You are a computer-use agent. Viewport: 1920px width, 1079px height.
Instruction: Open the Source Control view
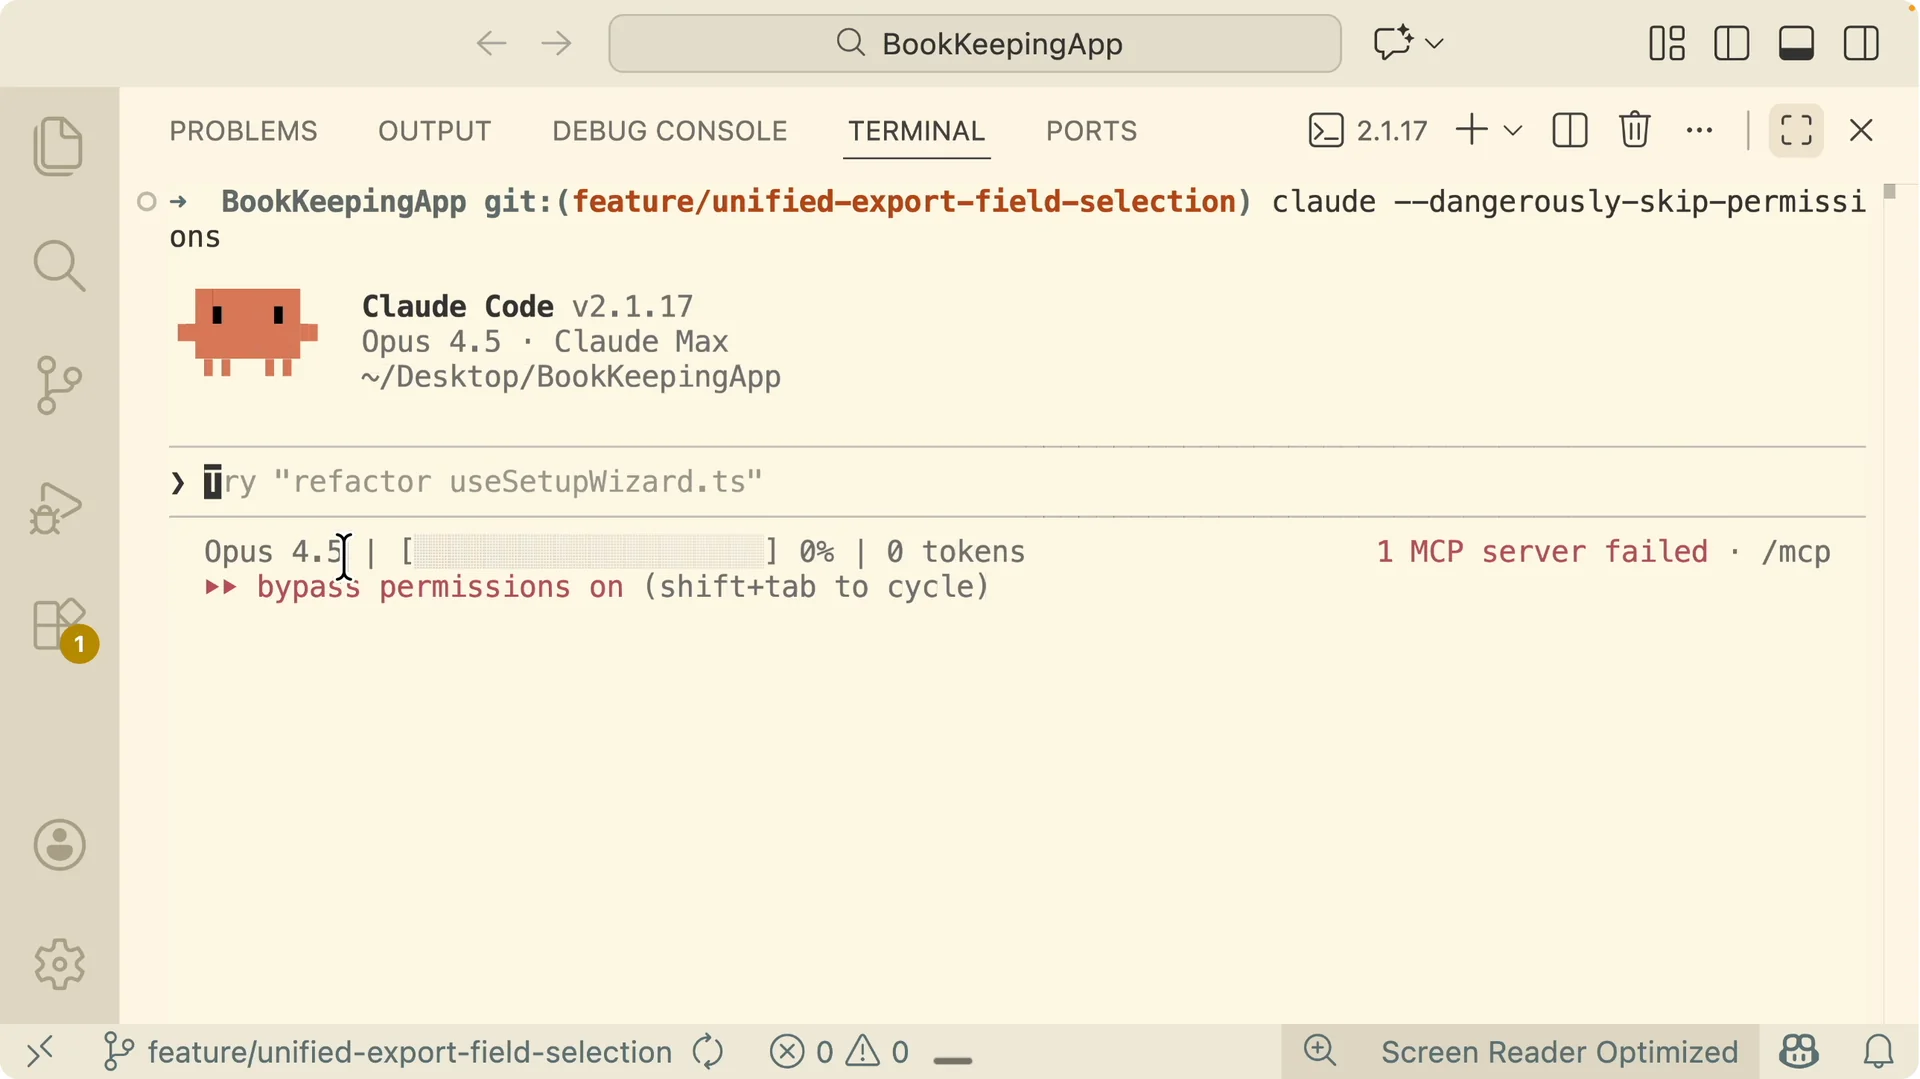pyautogui.click(x=59, y=385)
